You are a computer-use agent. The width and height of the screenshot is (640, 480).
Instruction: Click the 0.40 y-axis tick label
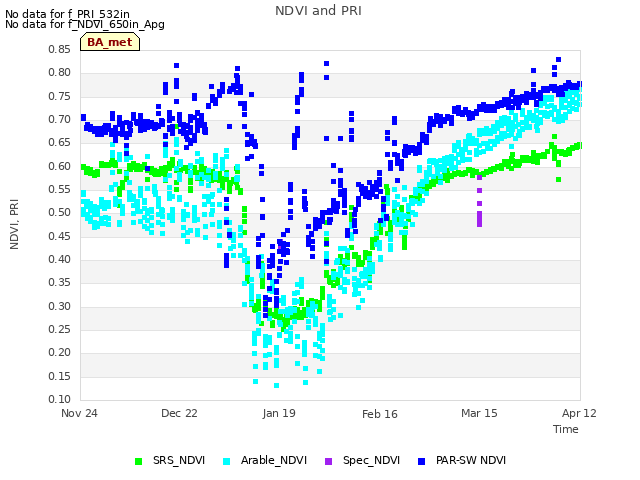tap(60, 260)
